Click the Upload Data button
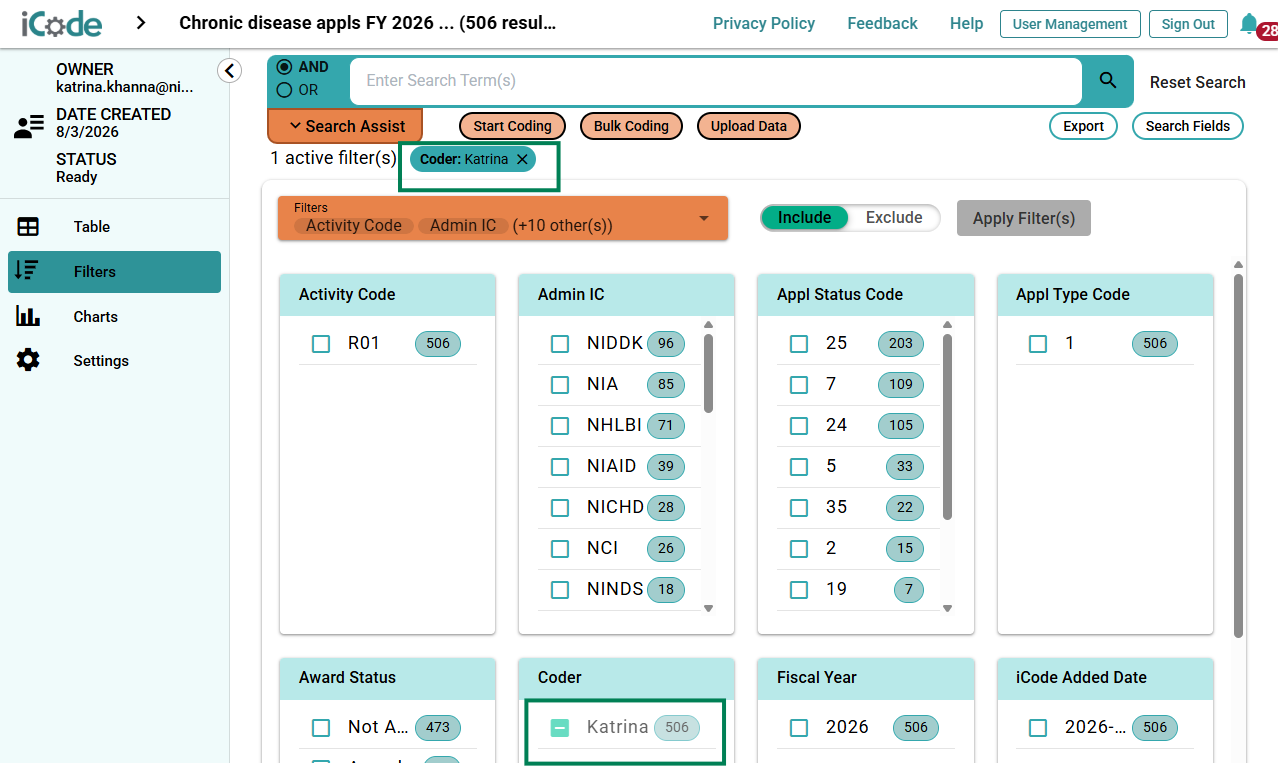This screenshot has height=766, width=1278. [749, 126]
